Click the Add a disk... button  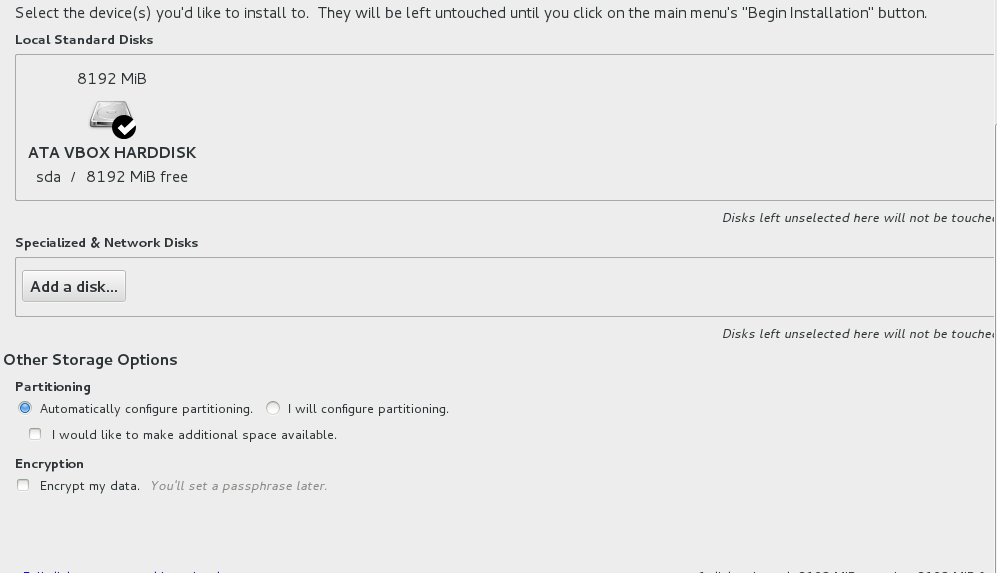74,286
